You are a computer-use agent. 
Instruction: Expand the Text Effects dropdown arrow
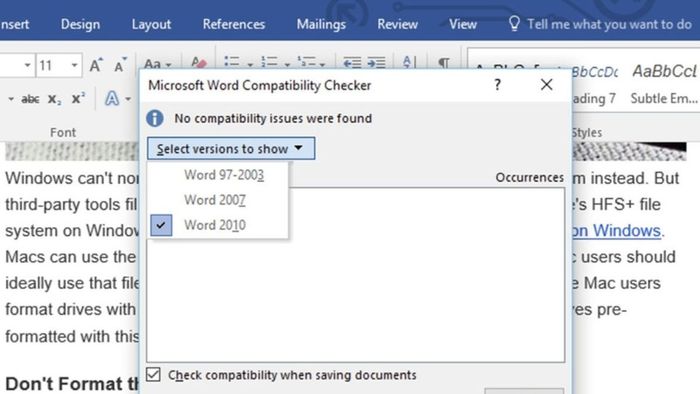128,99
